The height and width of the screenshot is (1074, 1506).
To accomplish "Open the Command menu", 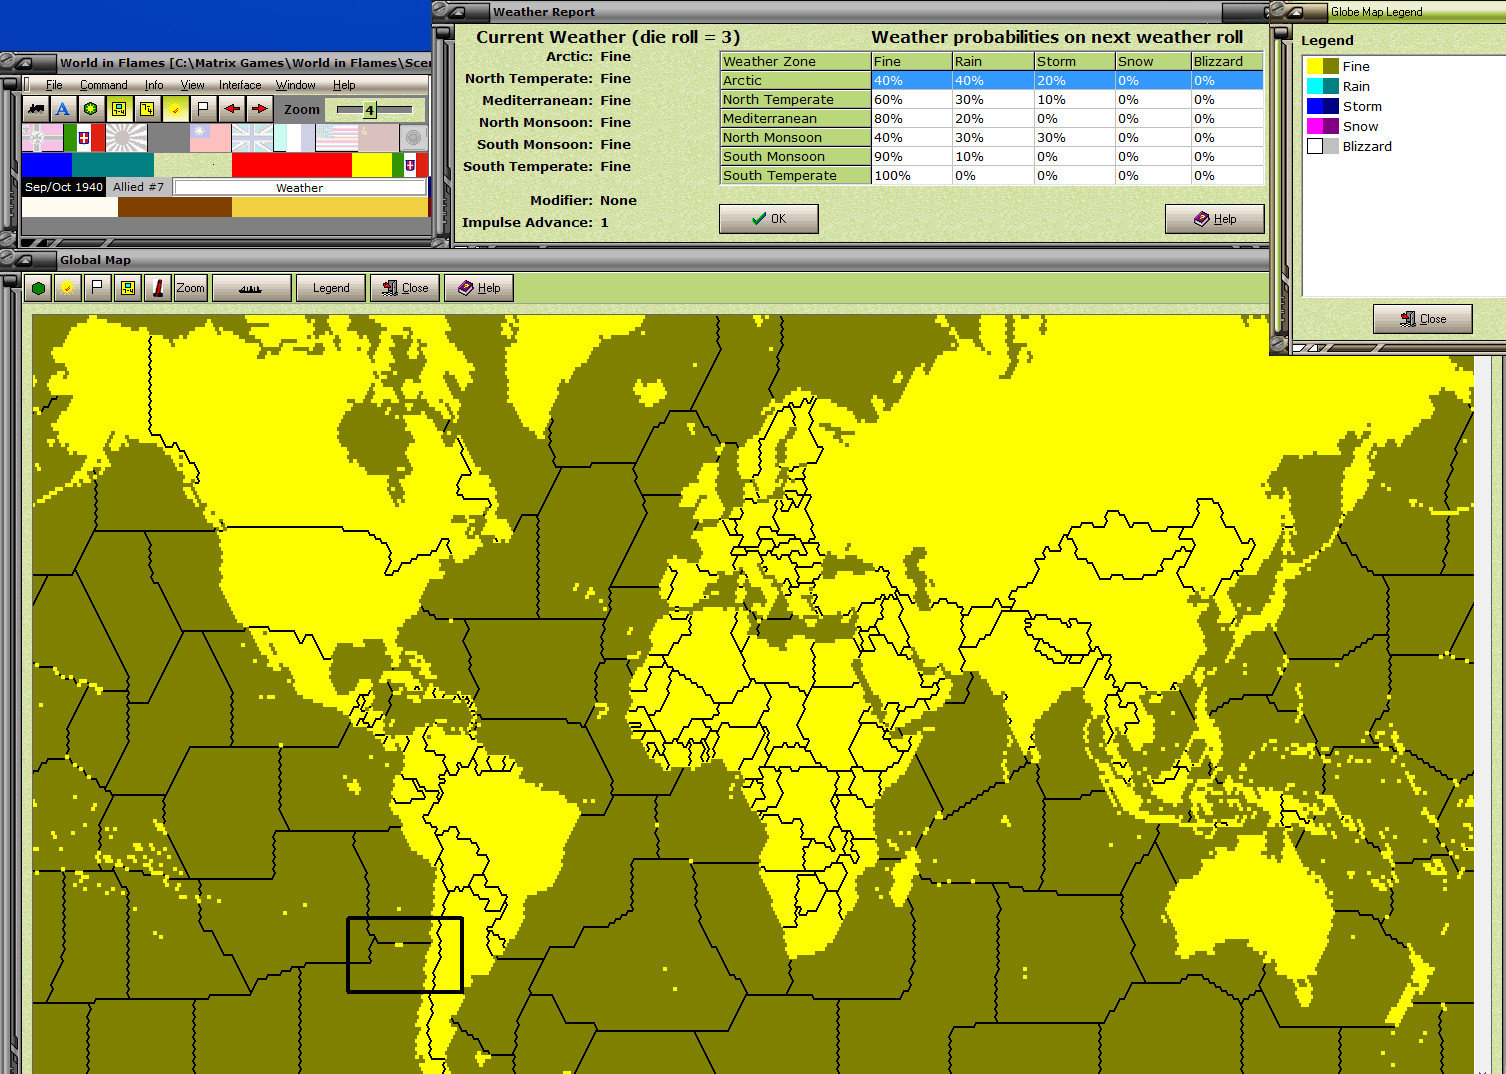I will 103,84.
